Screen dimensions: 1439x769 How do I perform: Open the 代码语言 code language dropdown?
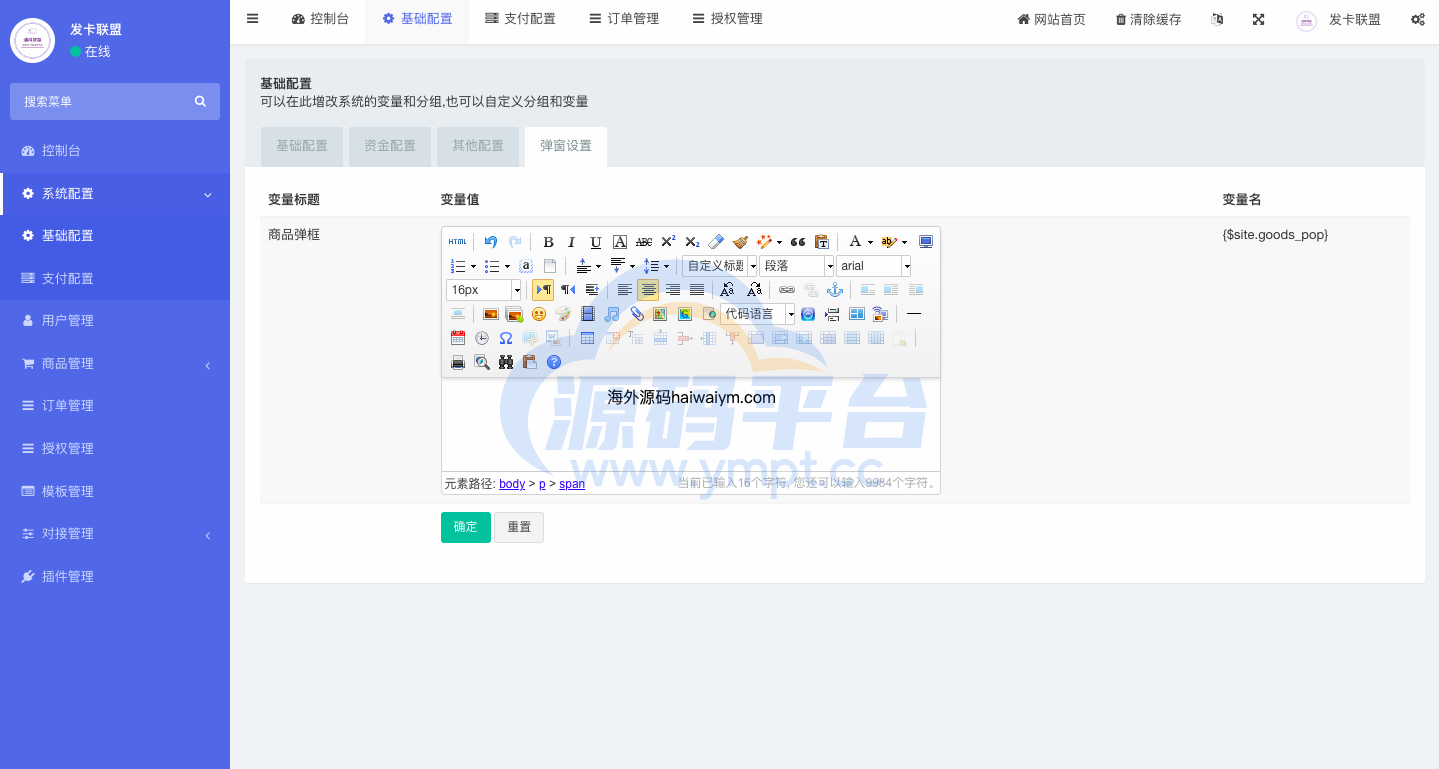click(x=758, y=314)
